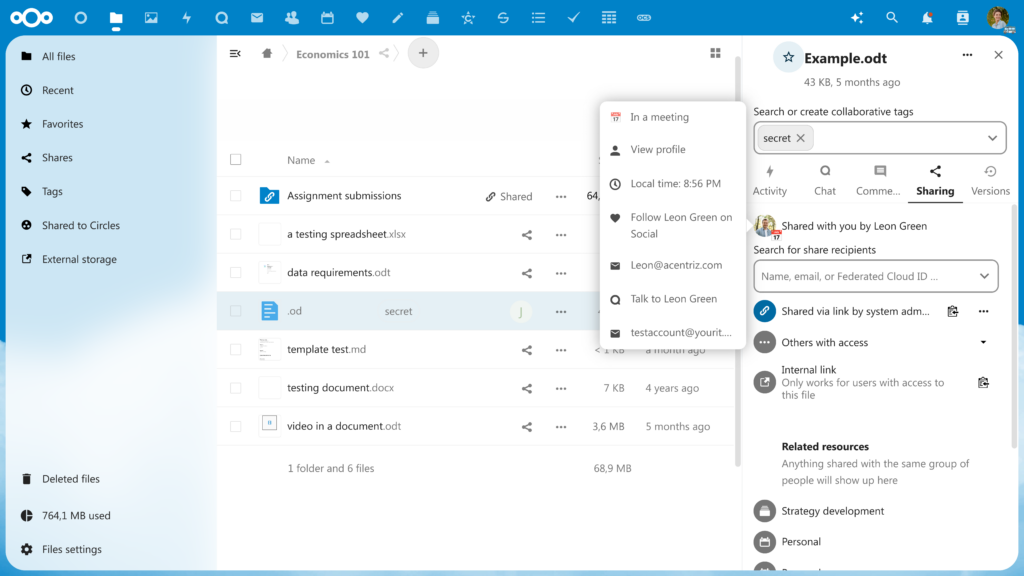The width and height of the screenshot is (1024, 576).
Task: Click the notifications bell icon
Action: 928,17
